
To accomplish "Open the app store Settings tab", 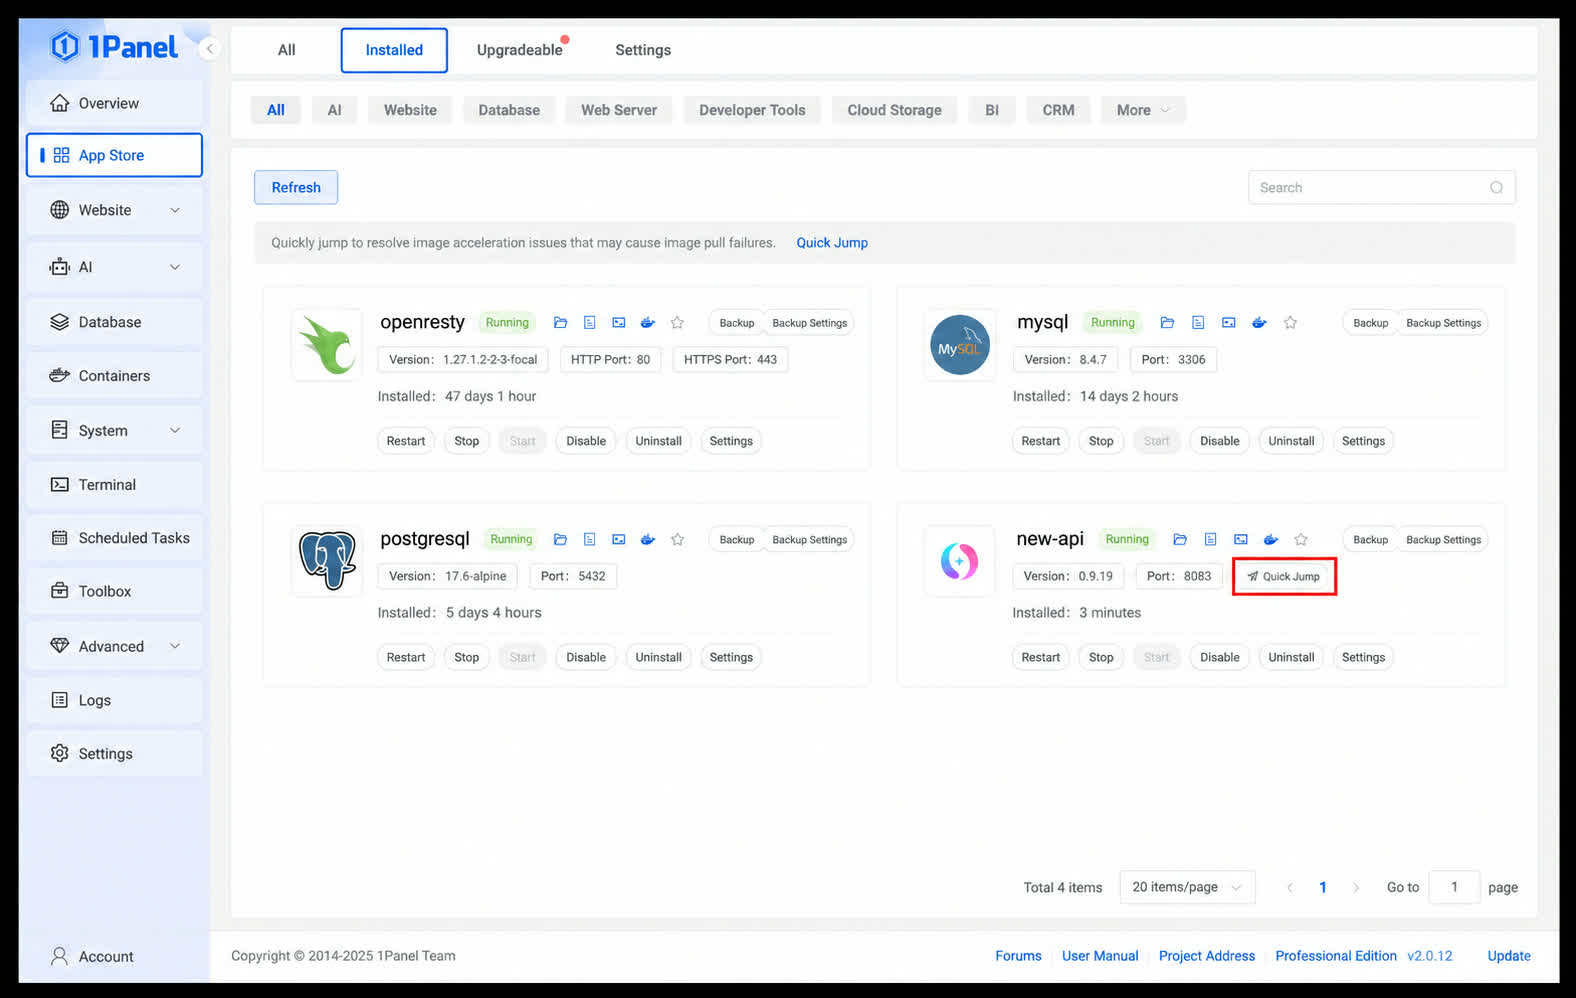I will [x=643, y=50].
